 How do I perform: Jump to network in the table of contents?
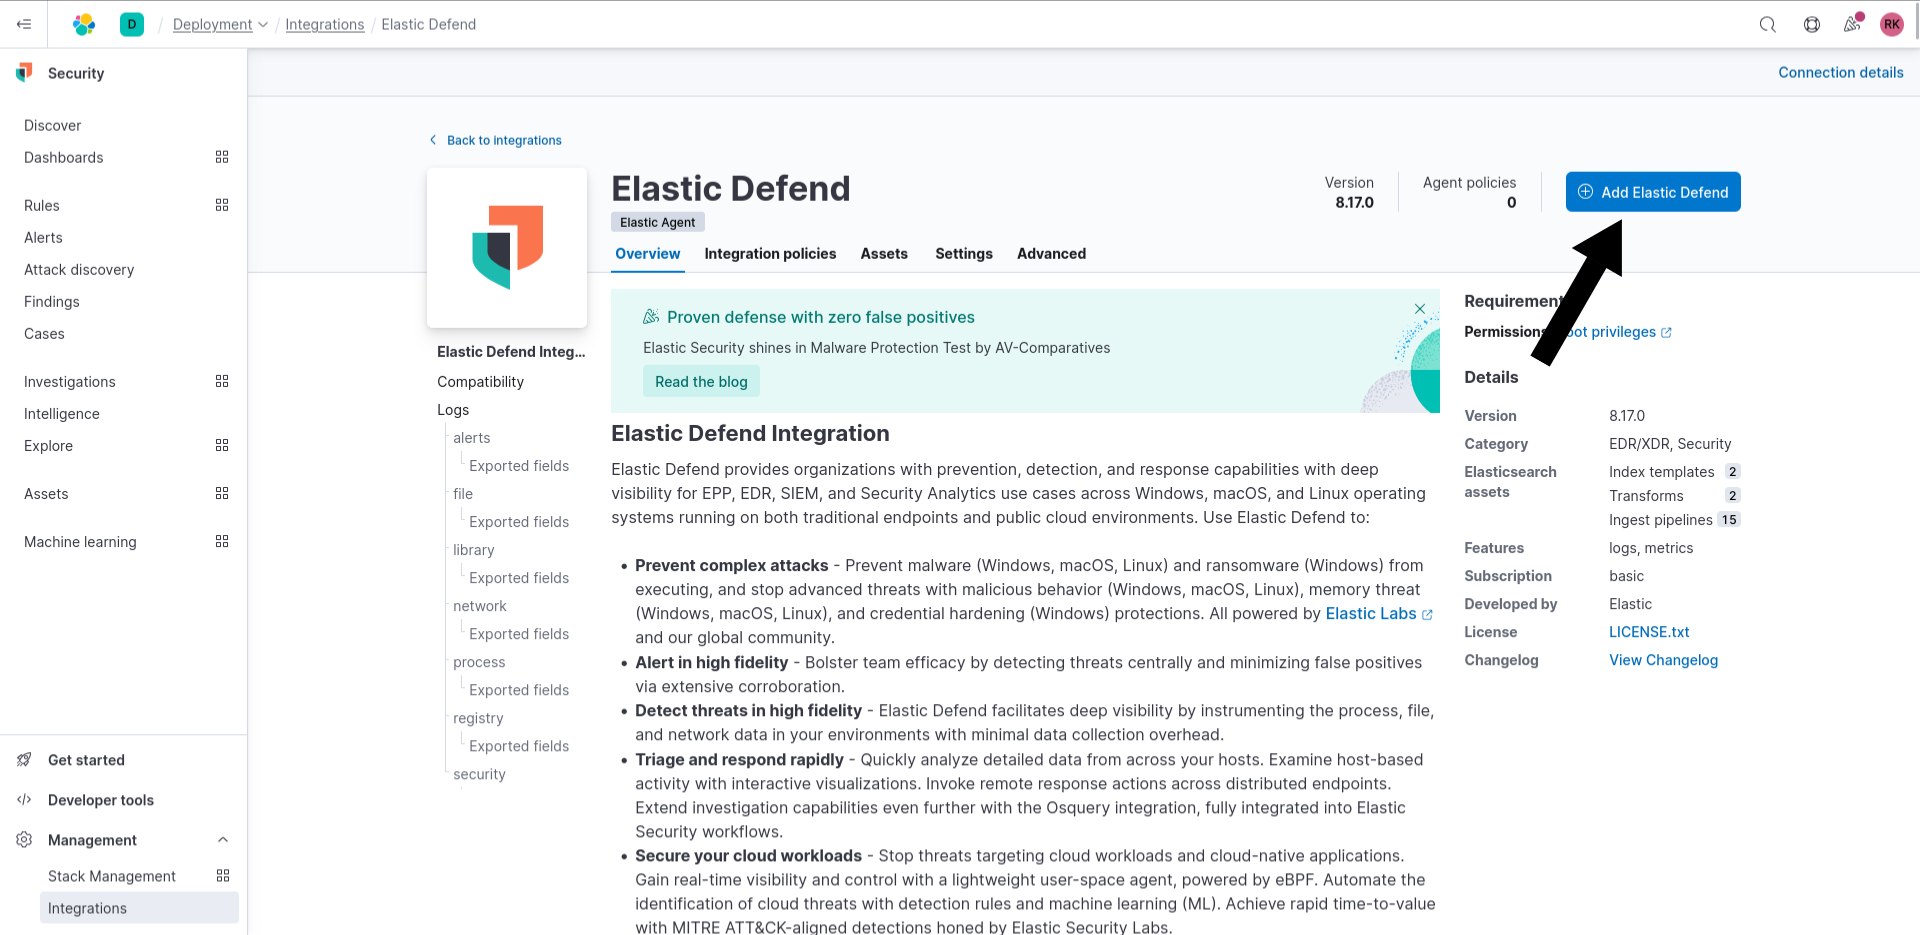pyautogui.click(x=479, y=606)
